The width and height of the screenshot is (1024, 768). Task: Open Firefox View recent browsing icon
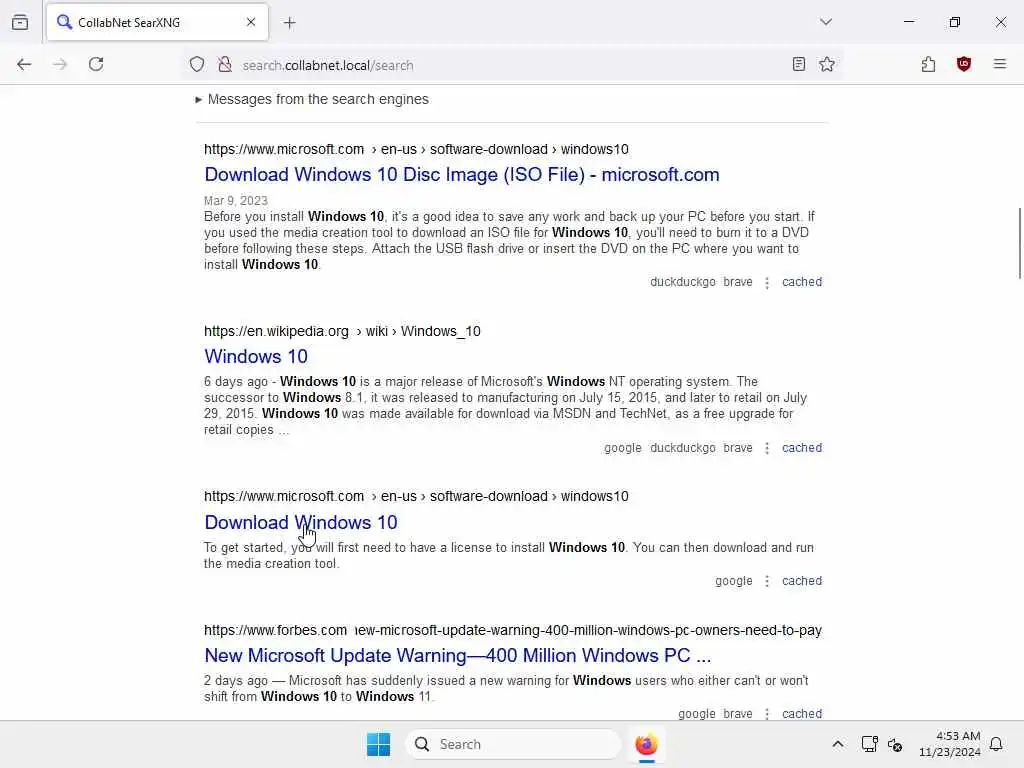20,22
